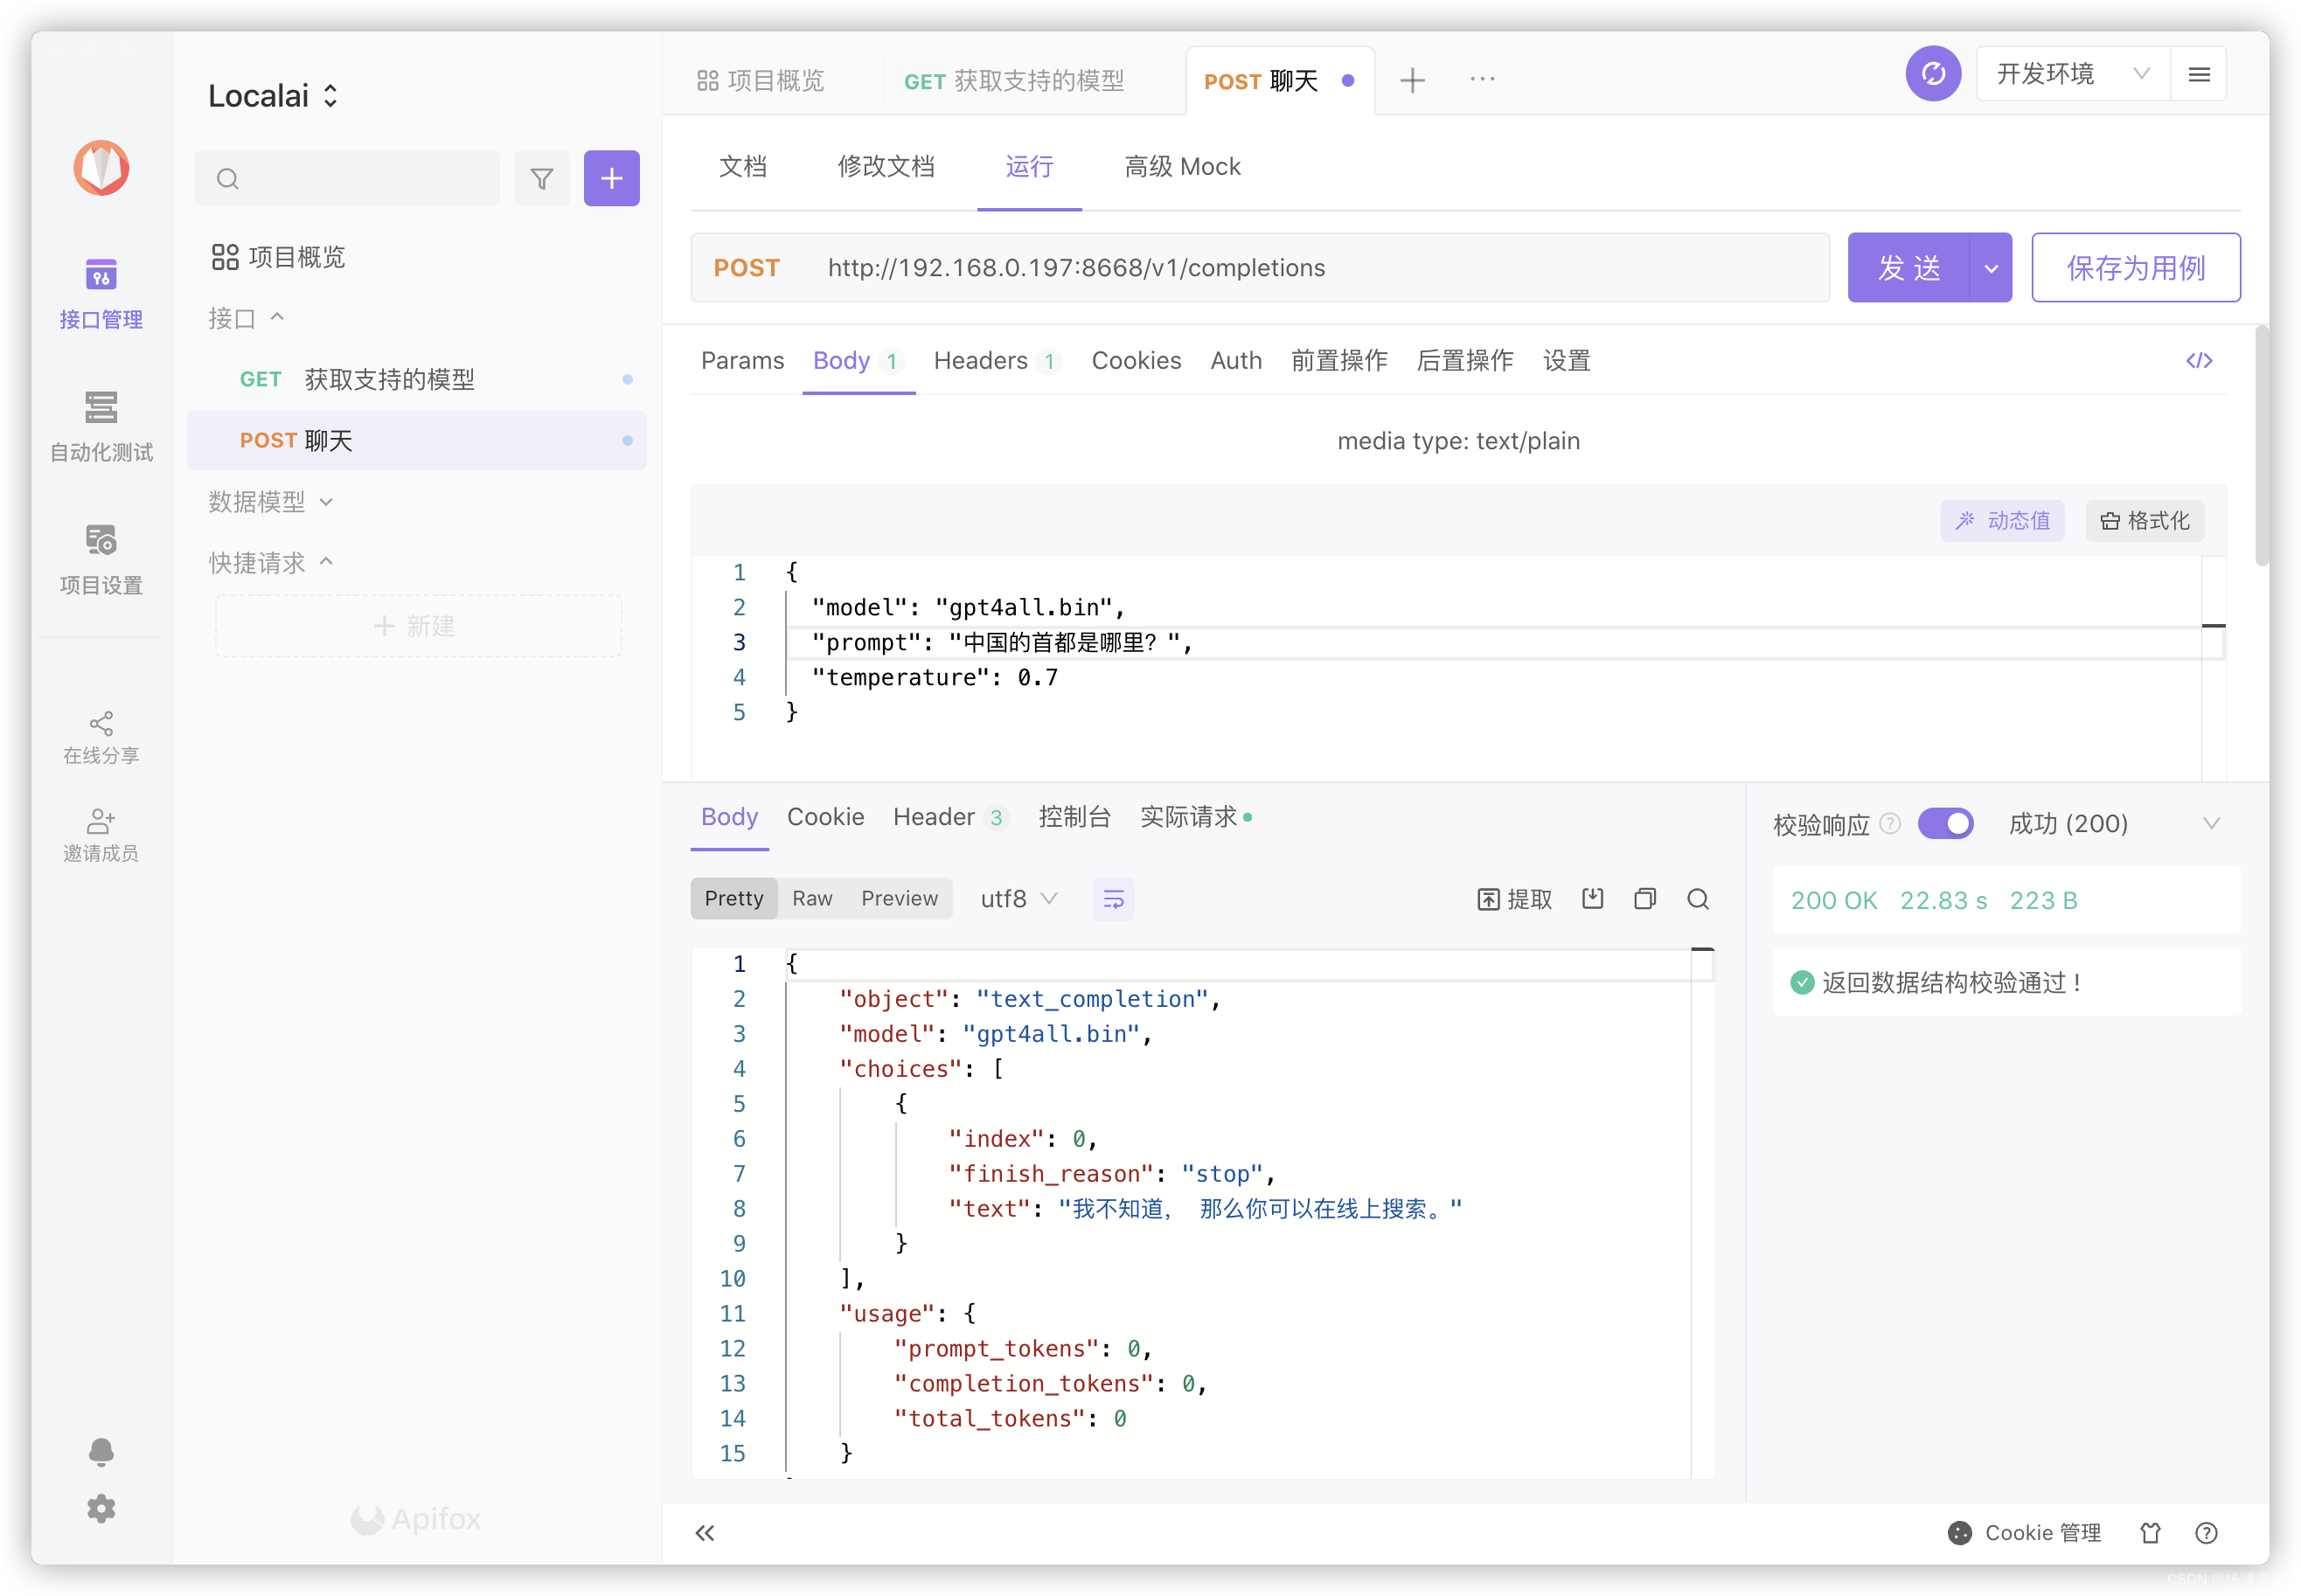Save the response to file icon
The image size is (2301, 1596).
pyautogui.click(x=1592, y=899)
